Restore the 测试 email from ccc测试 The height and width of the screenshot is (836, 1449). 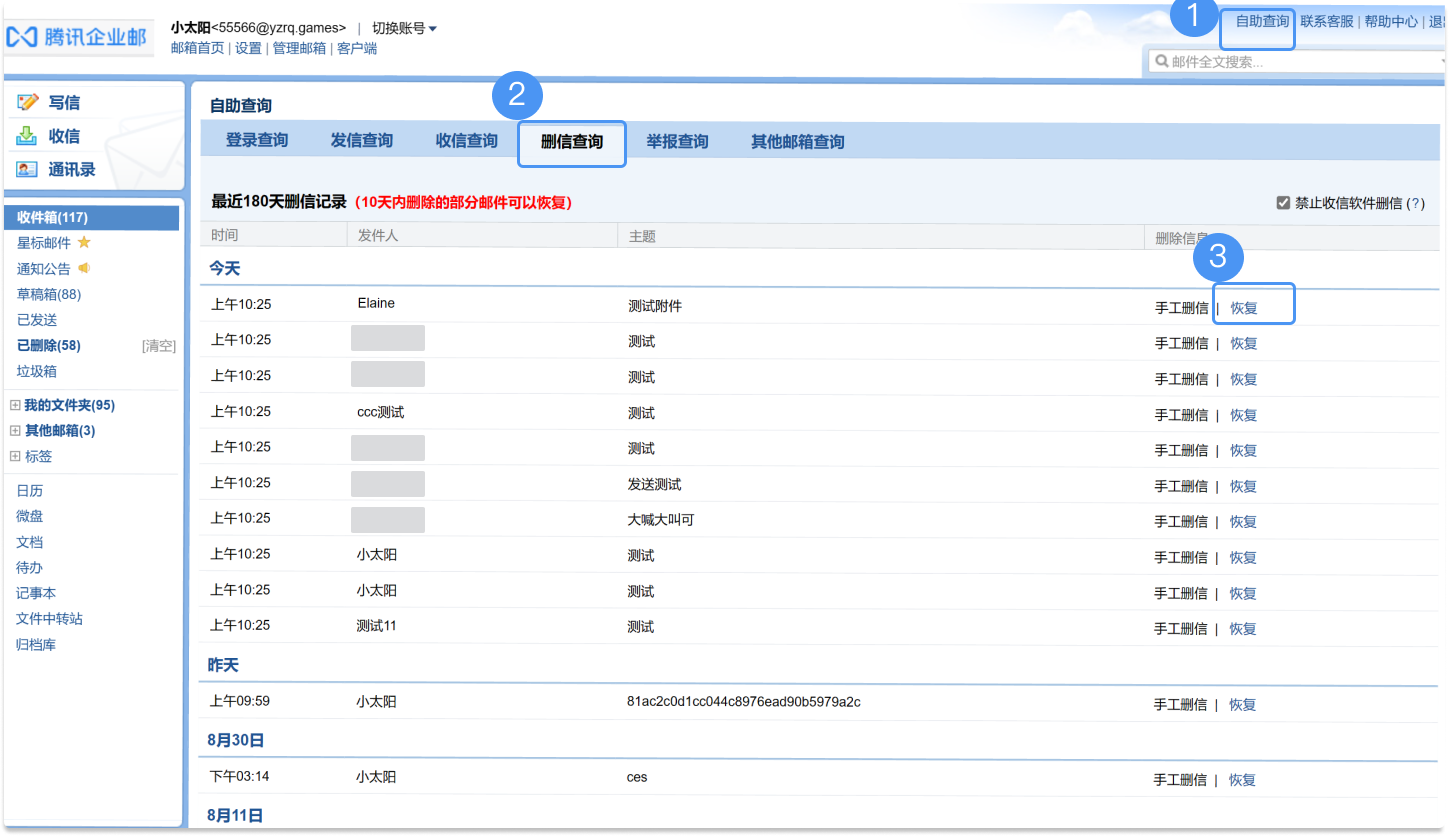[1244, 415]
